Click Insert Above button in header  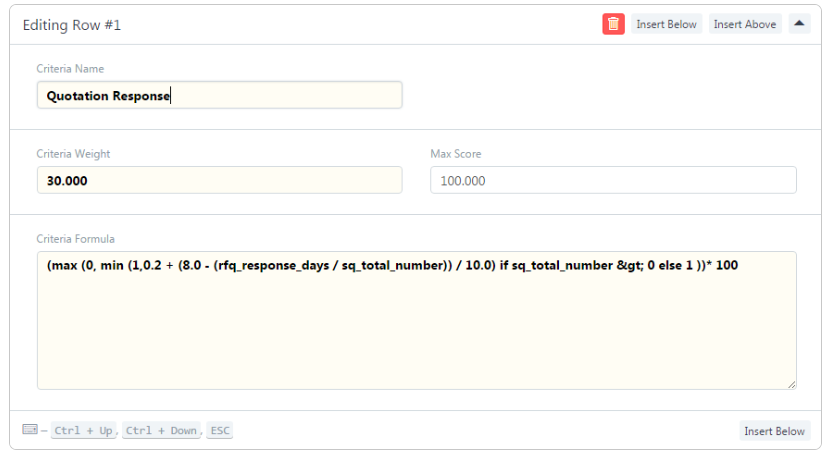point(745,24)
